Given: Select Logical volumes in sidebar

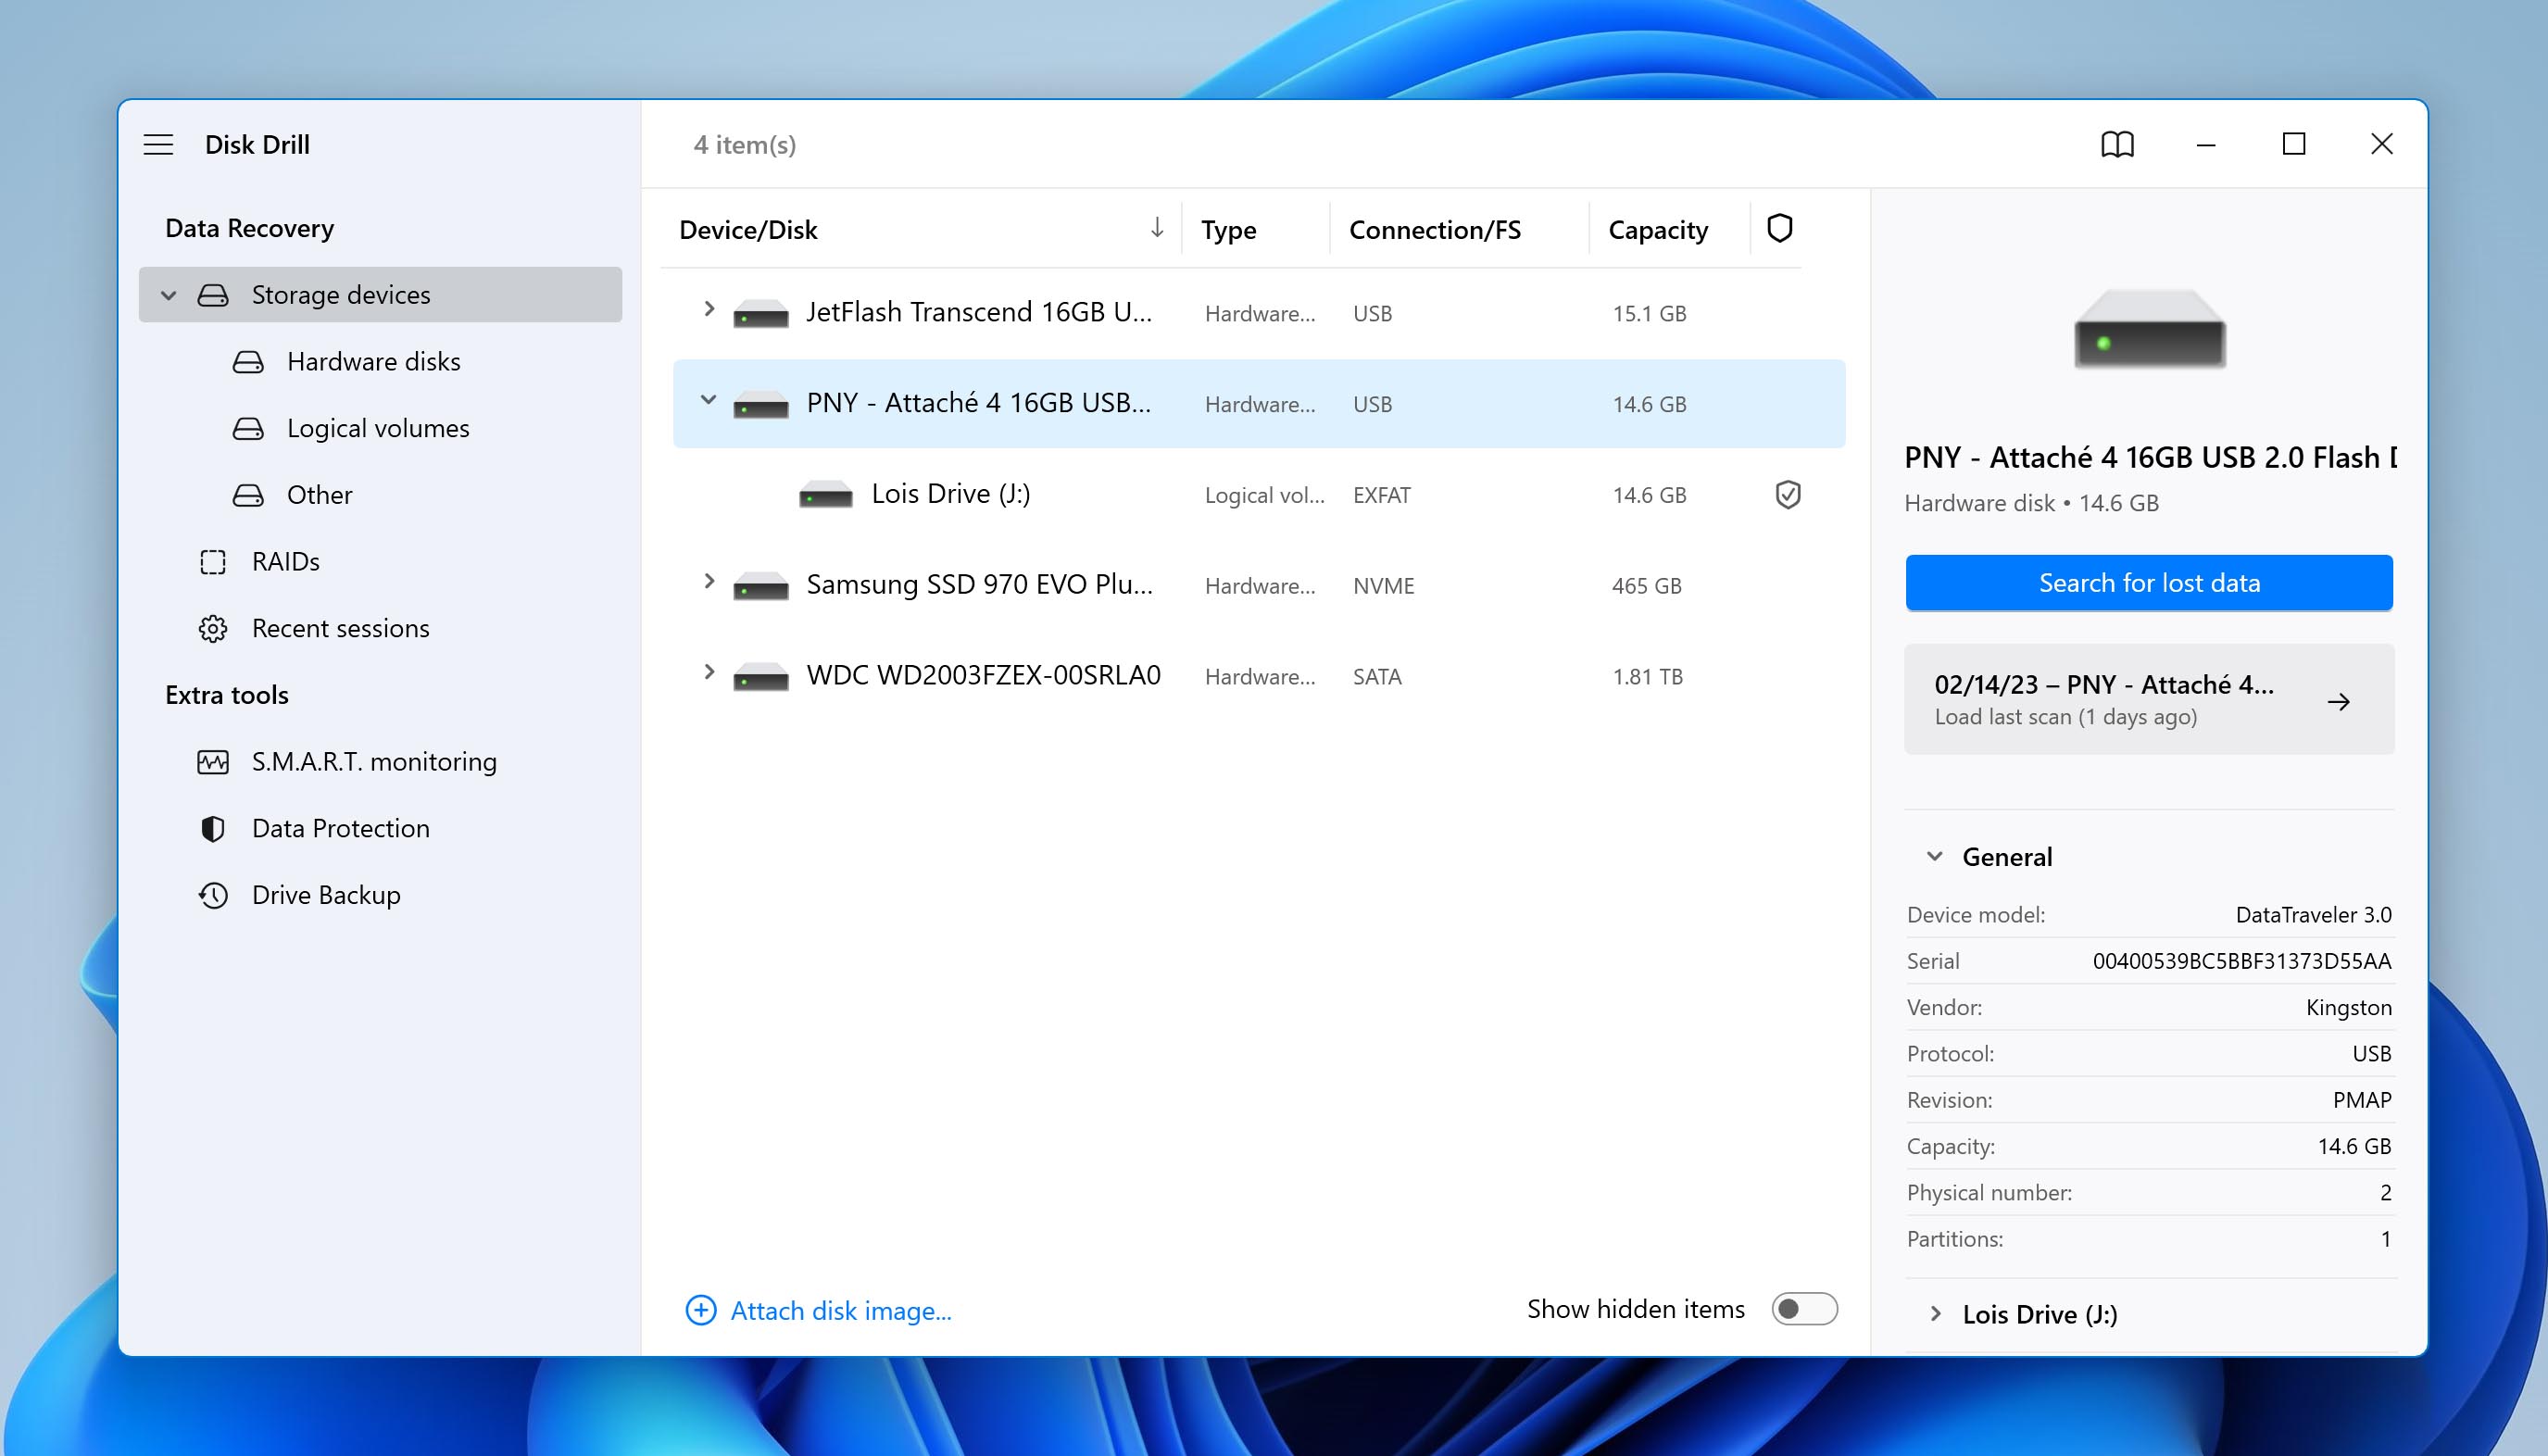Looking at the screenshot, I should pyautogui.click(x=380, y=427).
